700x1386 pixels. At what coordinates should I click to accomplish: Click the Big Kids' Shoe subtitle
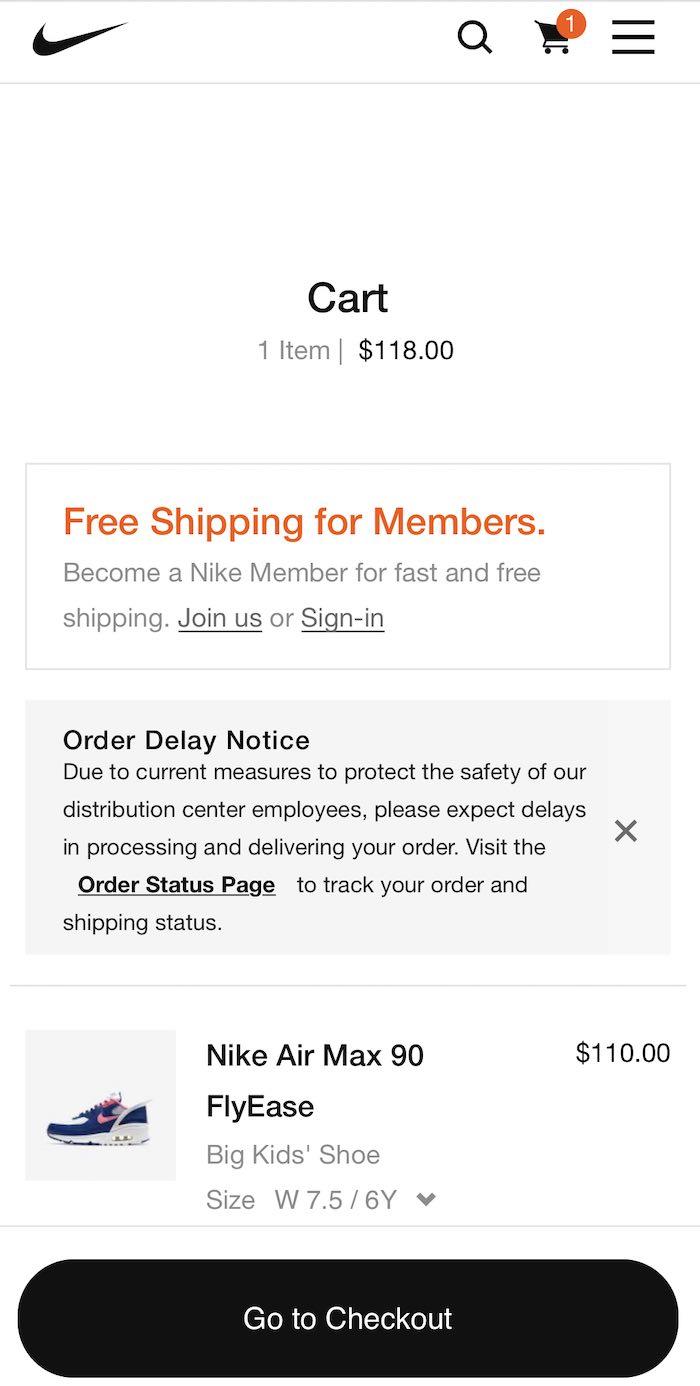[x=293, y=1154]
